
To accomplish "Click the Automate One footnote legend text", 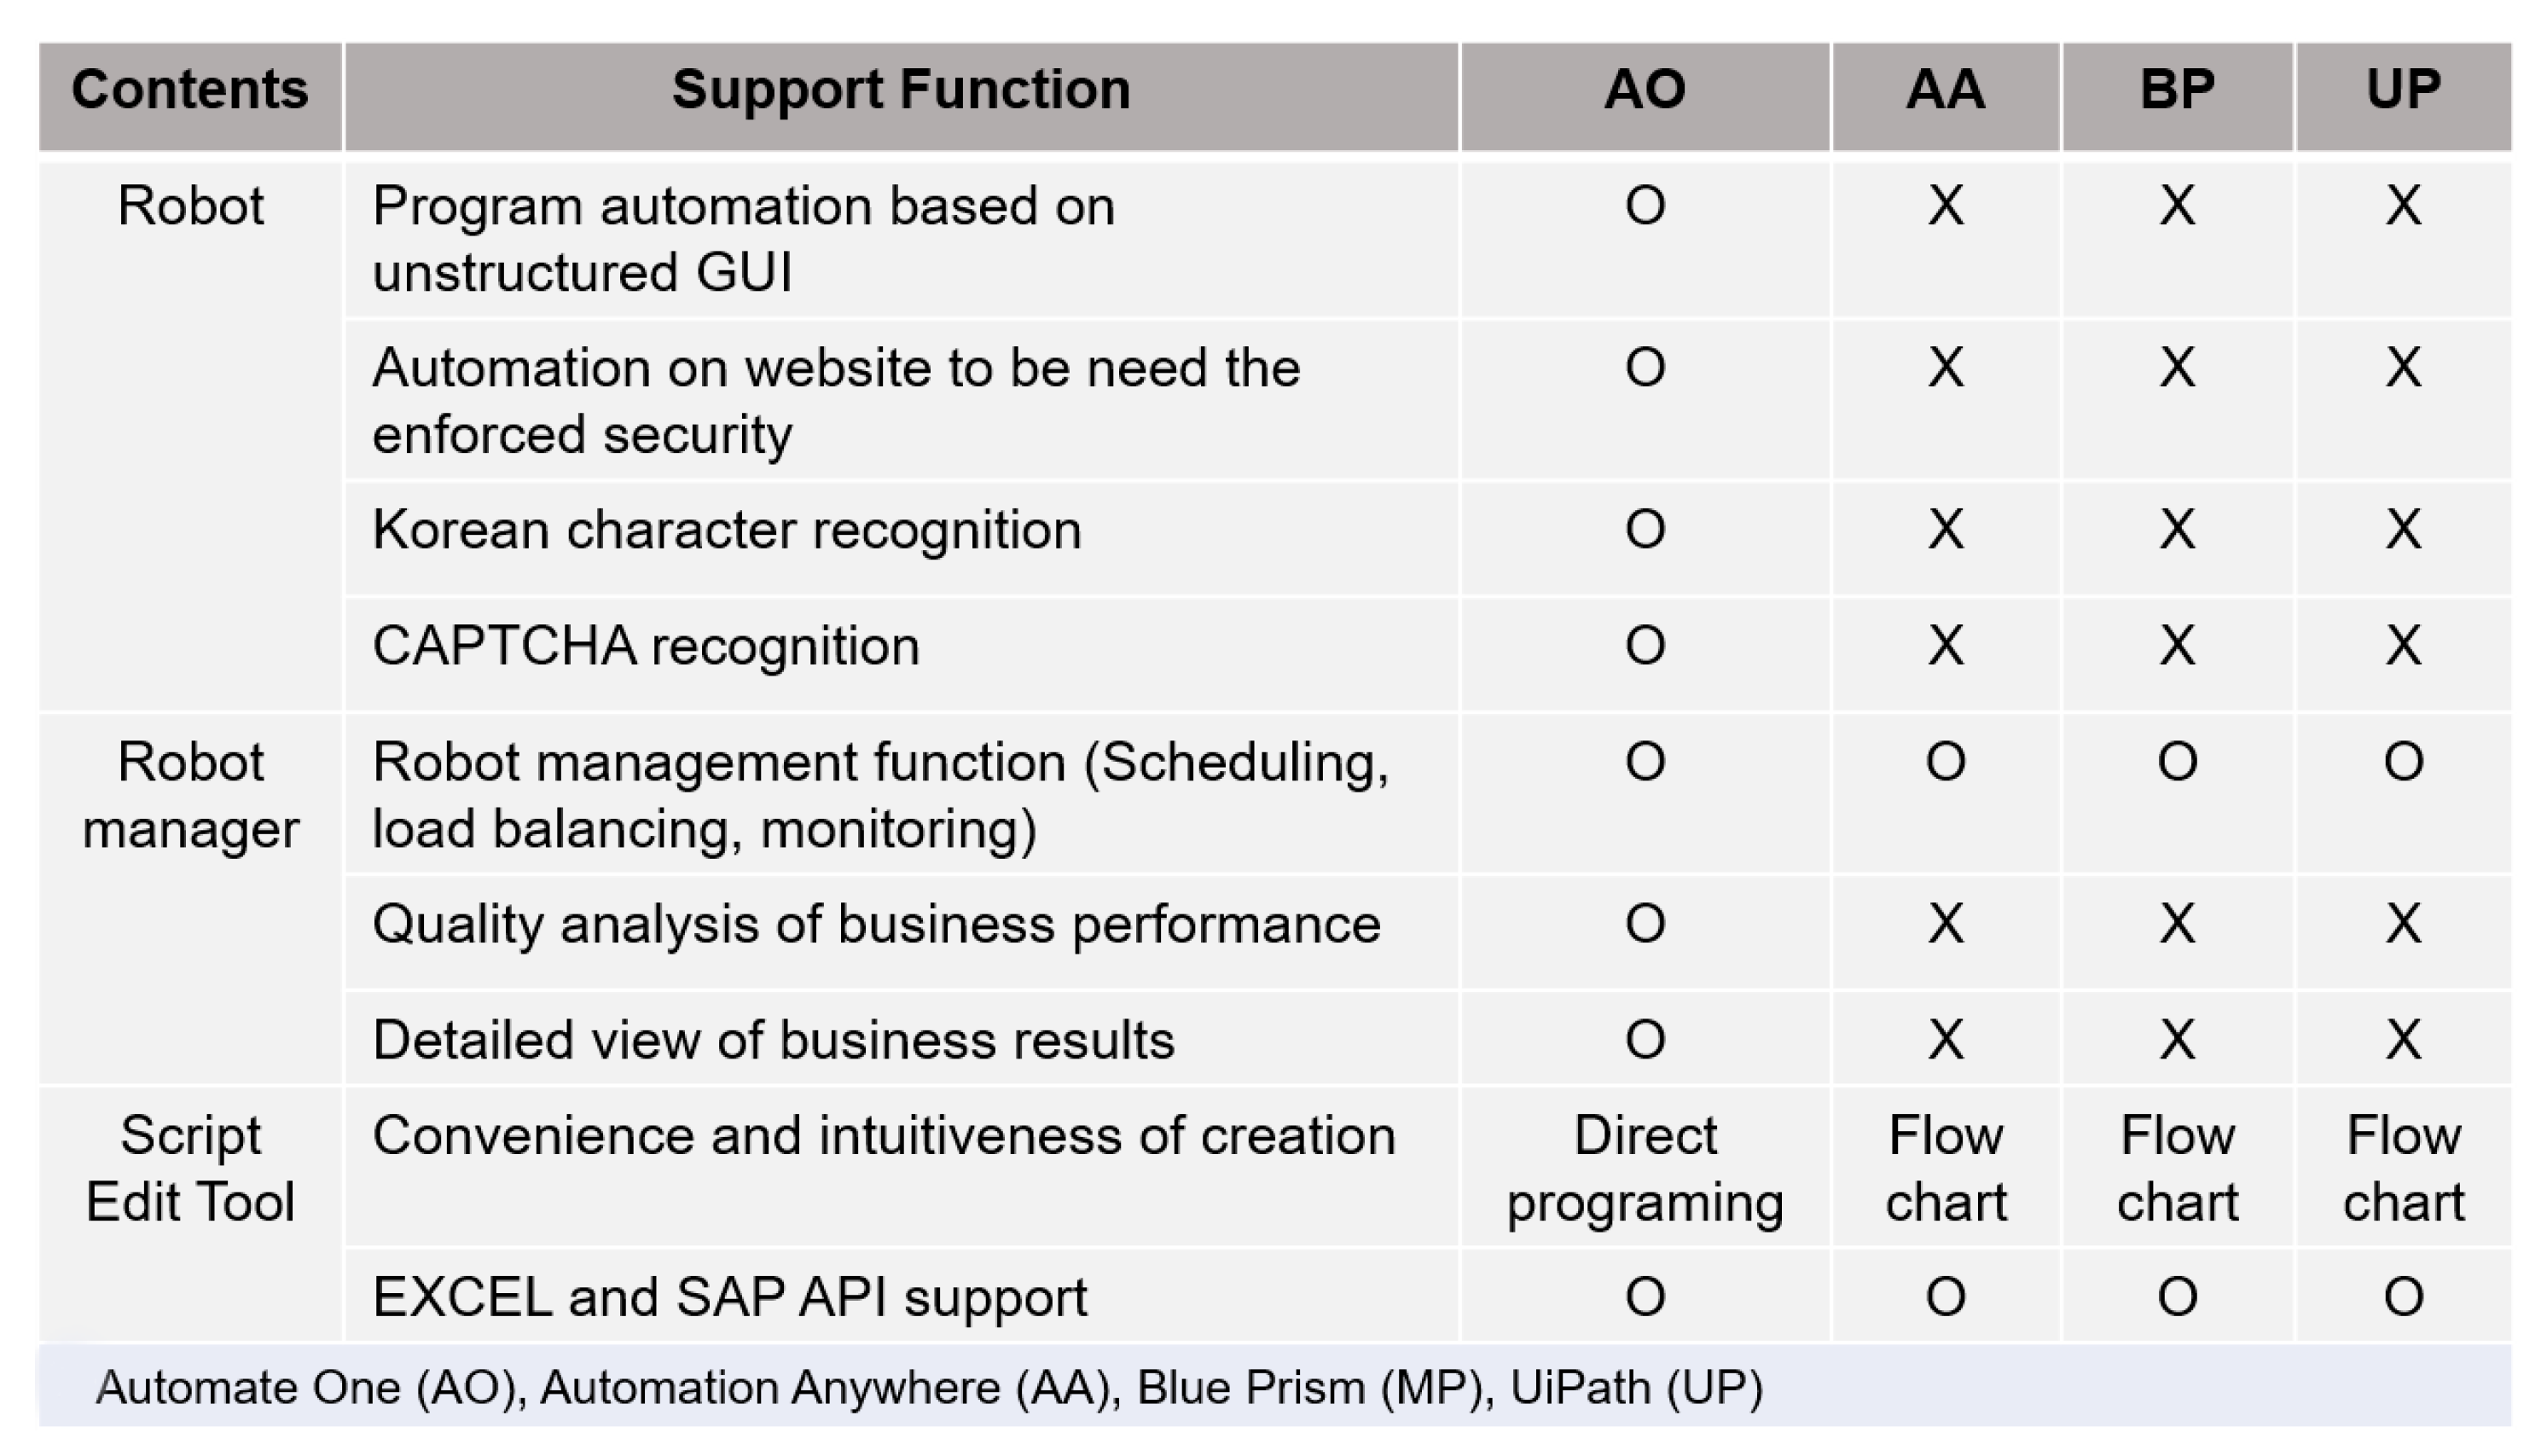I will (928, 1388).
